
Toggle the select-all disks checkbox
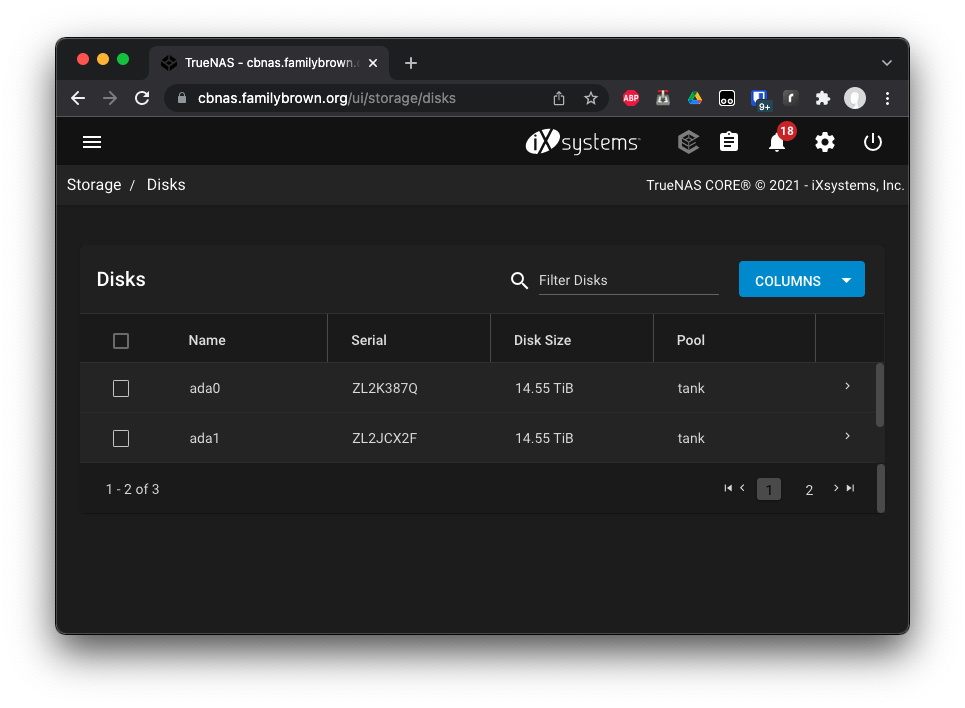121,340
